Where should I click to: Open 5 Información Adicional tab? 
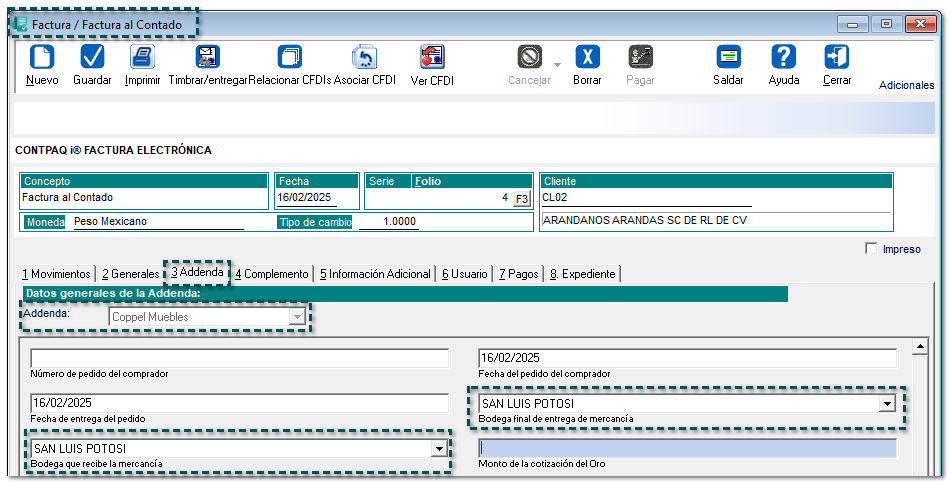click(x=375, y=274)
